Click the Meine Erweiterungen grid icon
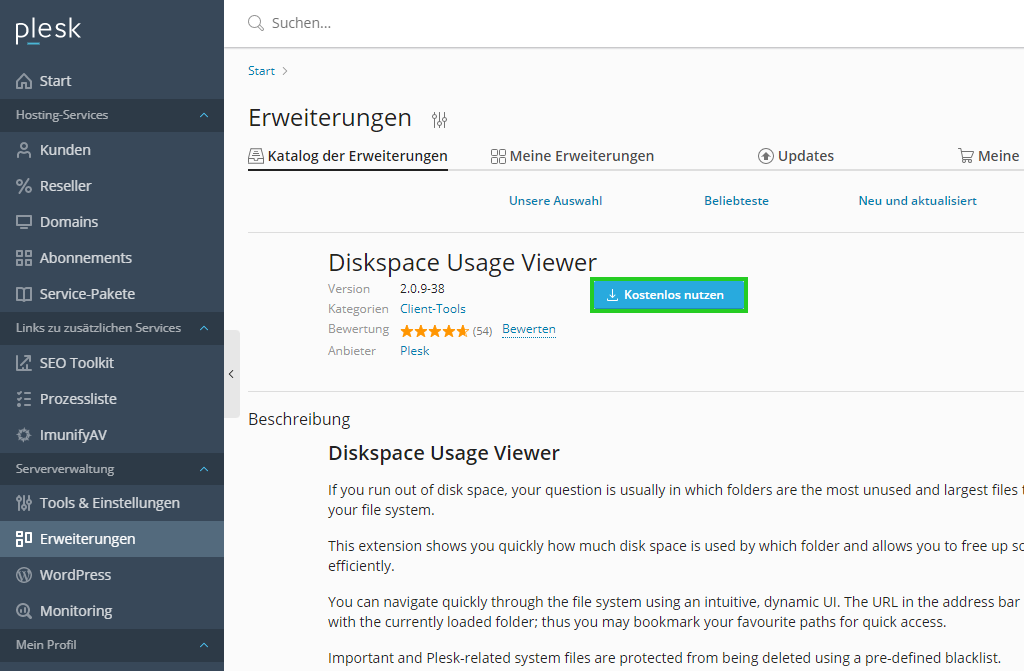Screen dimensions: 1024x671 [x=498, y=156]
